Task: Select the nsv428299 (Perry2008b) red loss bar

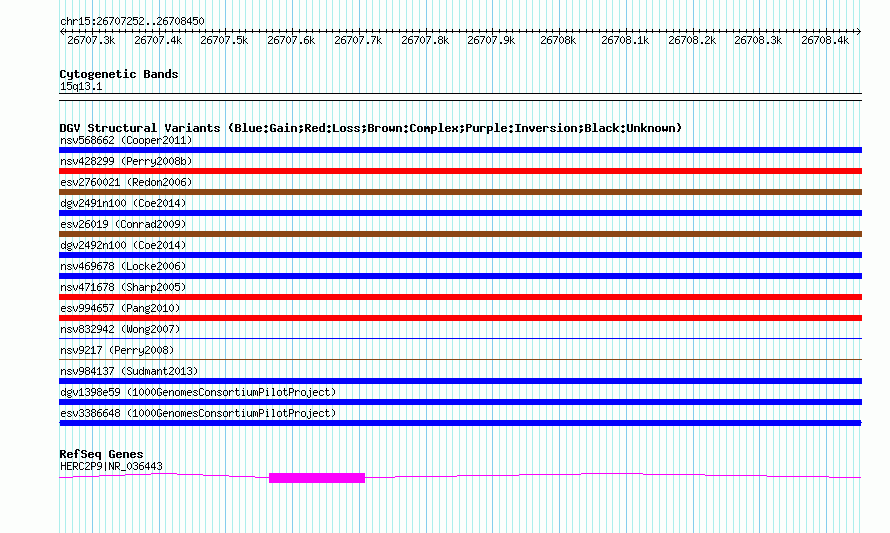Action: pyautogui.click(x=460, y=171)
